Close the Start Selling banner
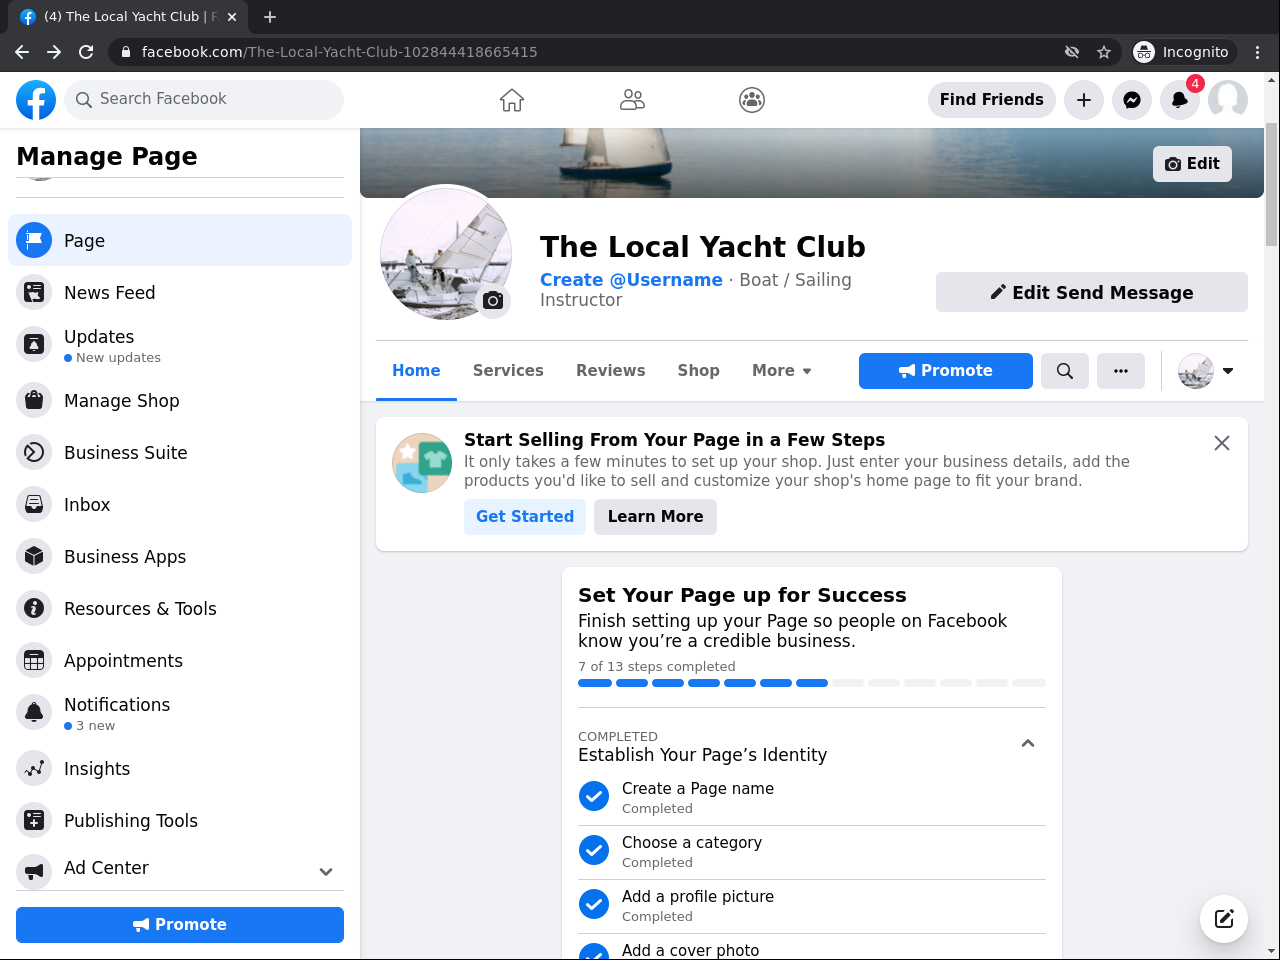This screenshot has width=1280, height=960. [x=1222, y=443]
